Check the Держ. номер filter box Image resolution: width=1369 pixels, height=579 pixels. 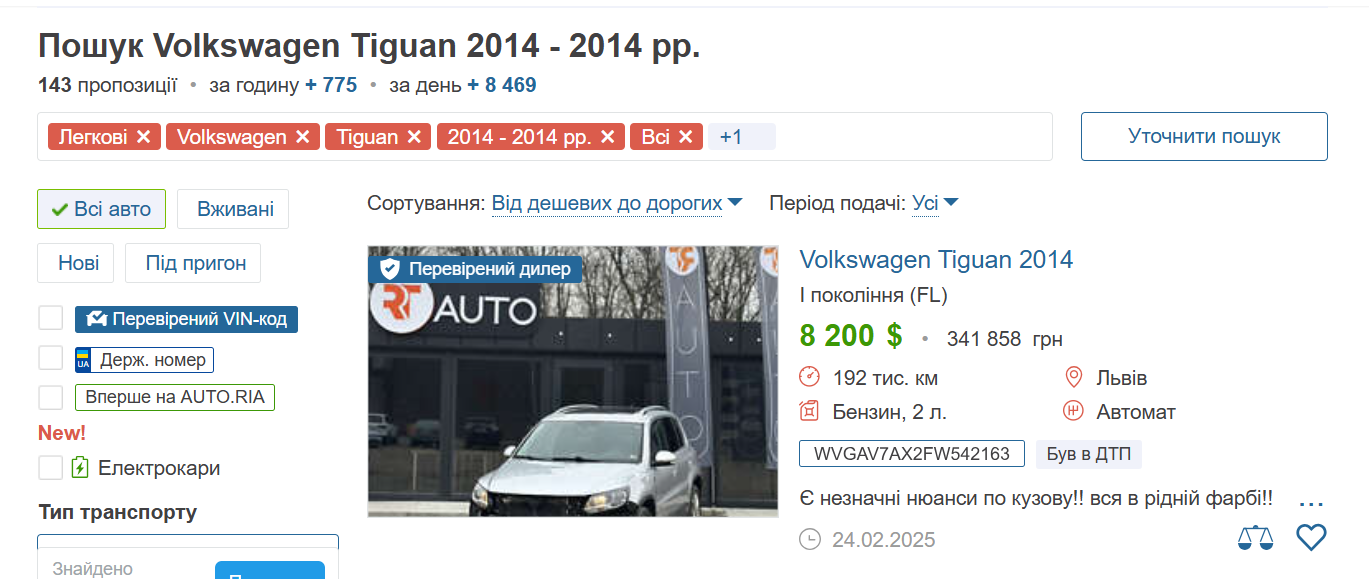(51, 358)
